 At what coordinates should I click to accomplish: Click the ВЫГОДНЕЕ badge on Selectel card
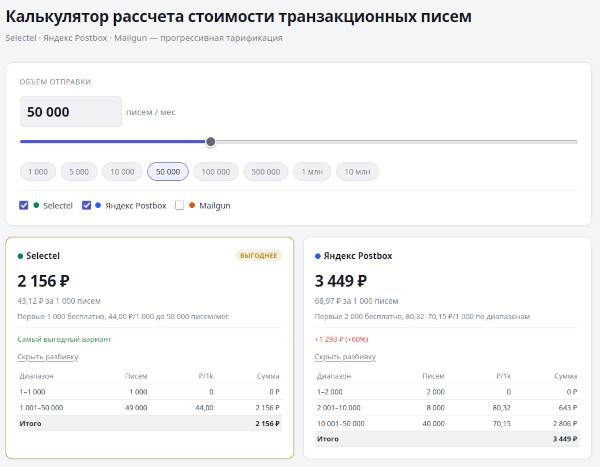(x=259, y=255)
